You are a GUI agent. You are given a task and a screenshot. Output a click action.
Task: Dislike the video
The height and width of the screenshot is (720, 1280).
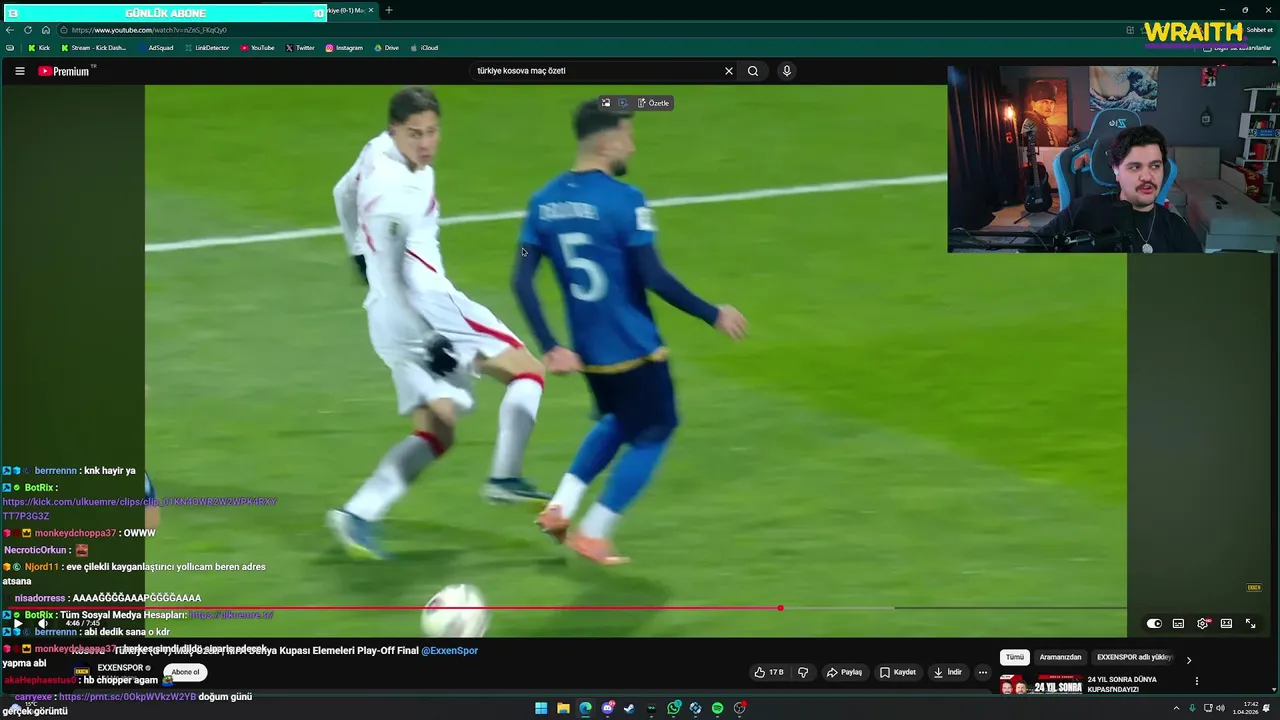click(803, 672)
